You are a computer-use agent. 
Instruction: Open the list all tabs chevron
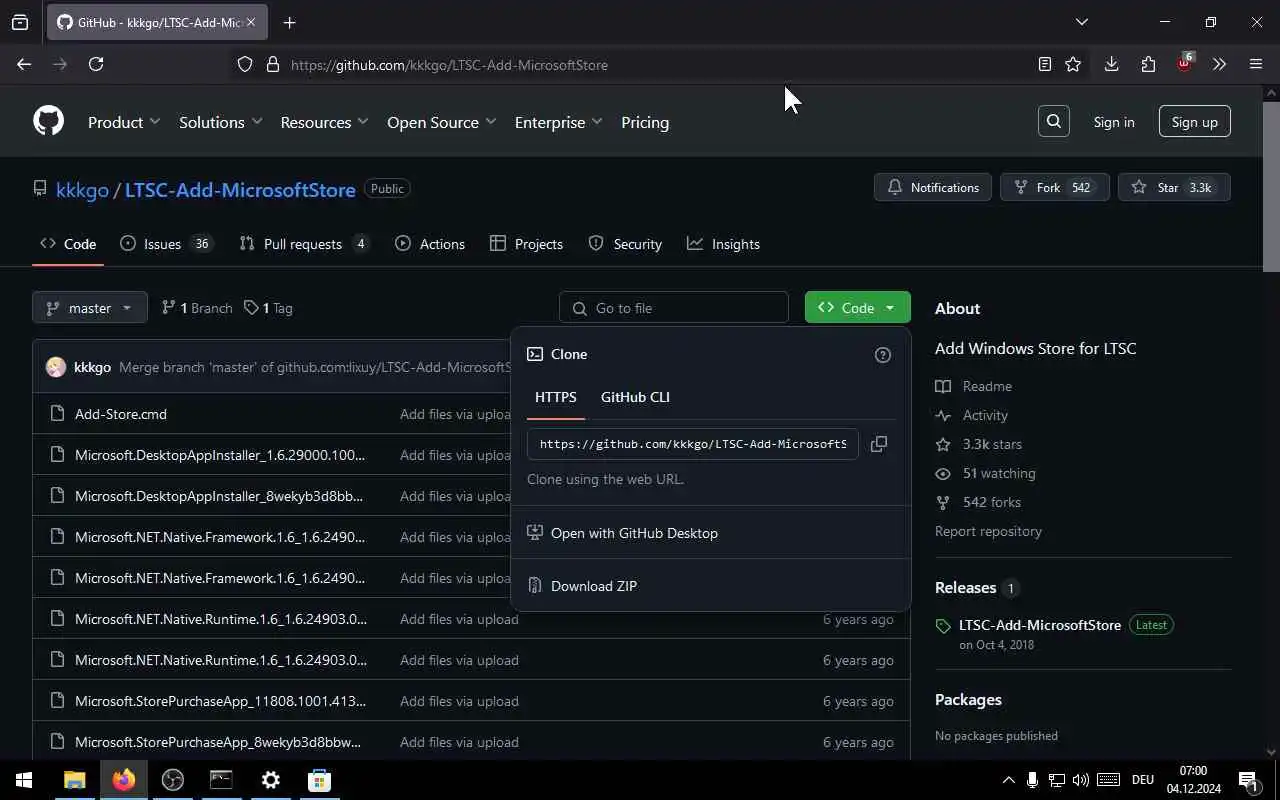1081,22
